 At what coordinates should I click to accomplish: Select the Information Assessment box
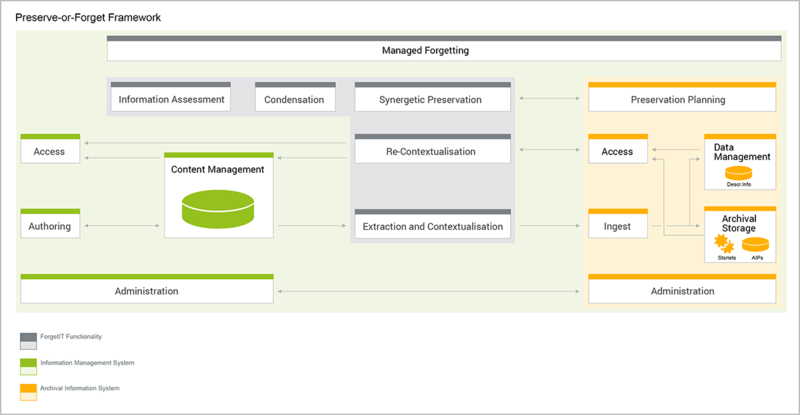click(x=171, y=96)
